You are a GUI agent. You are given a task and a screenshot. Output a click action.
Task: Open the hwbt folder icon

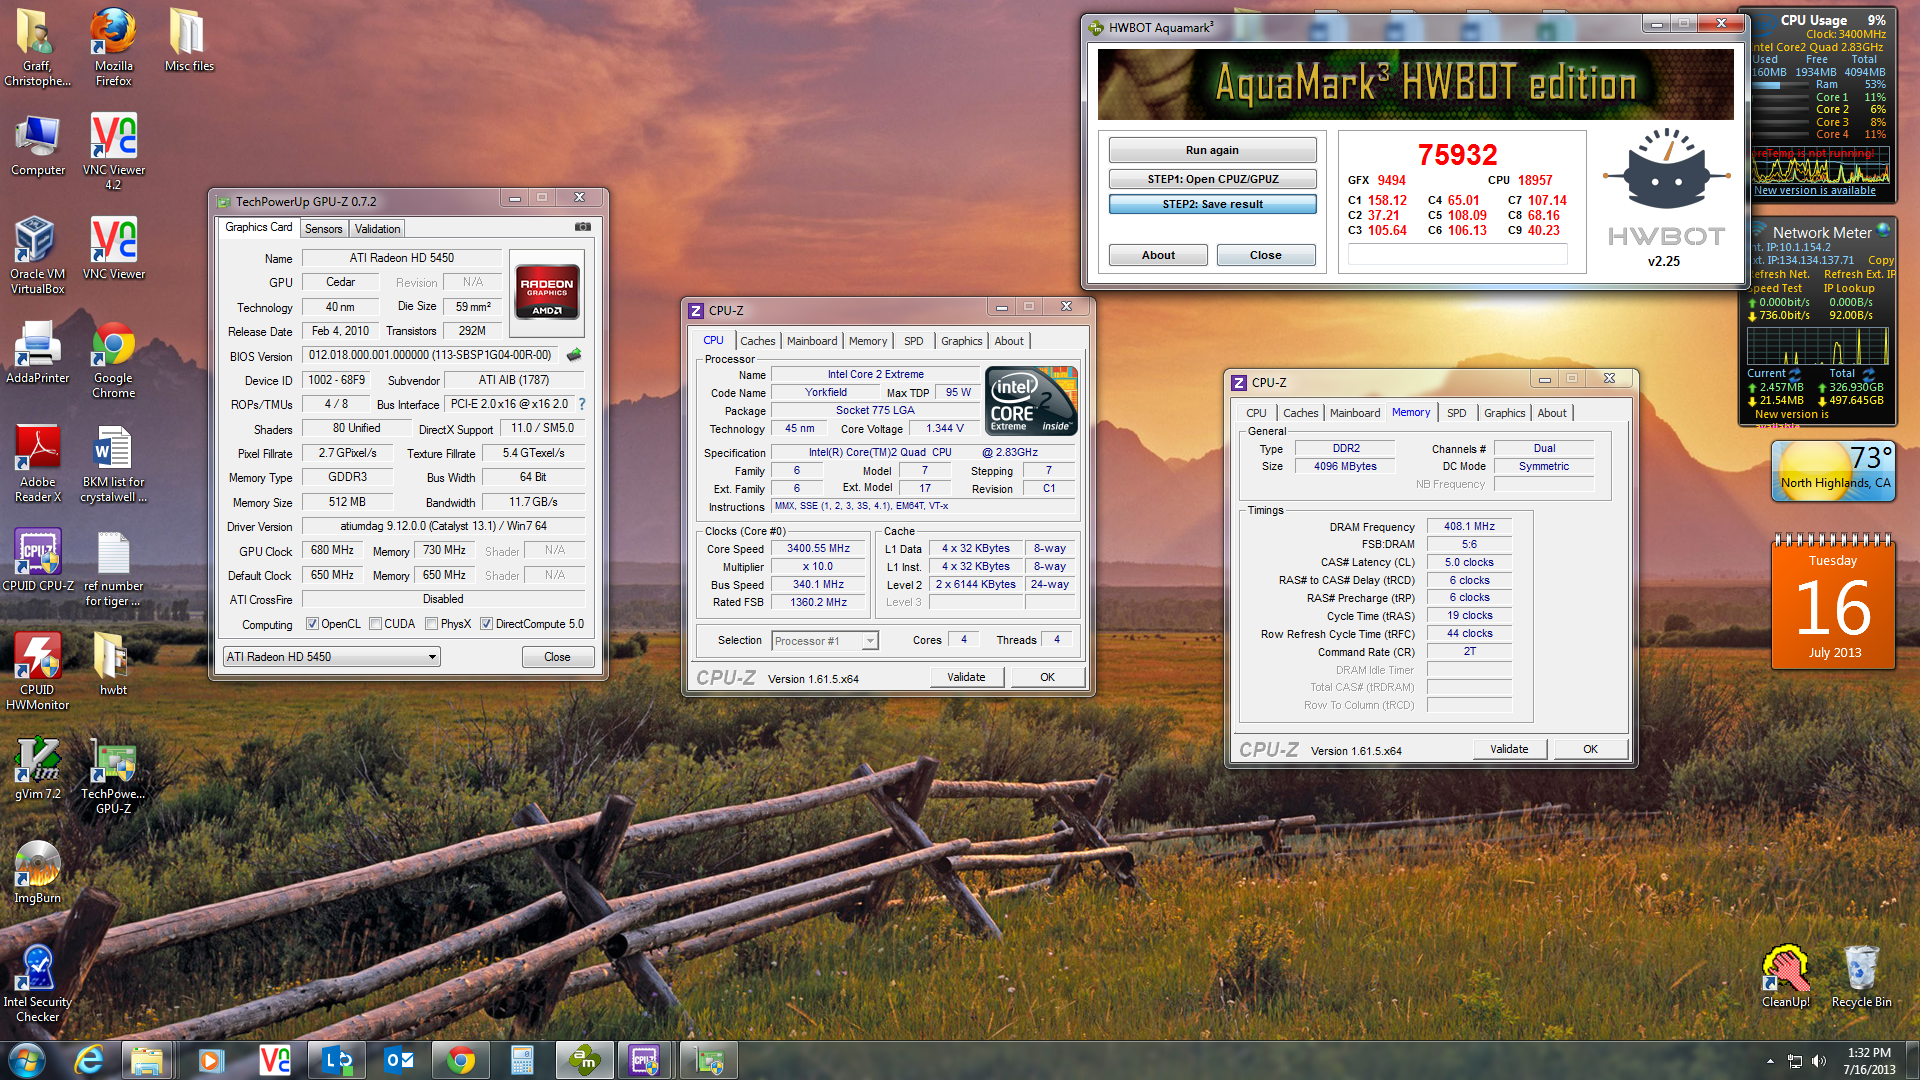pyautogui.click(x=113, y=665)
